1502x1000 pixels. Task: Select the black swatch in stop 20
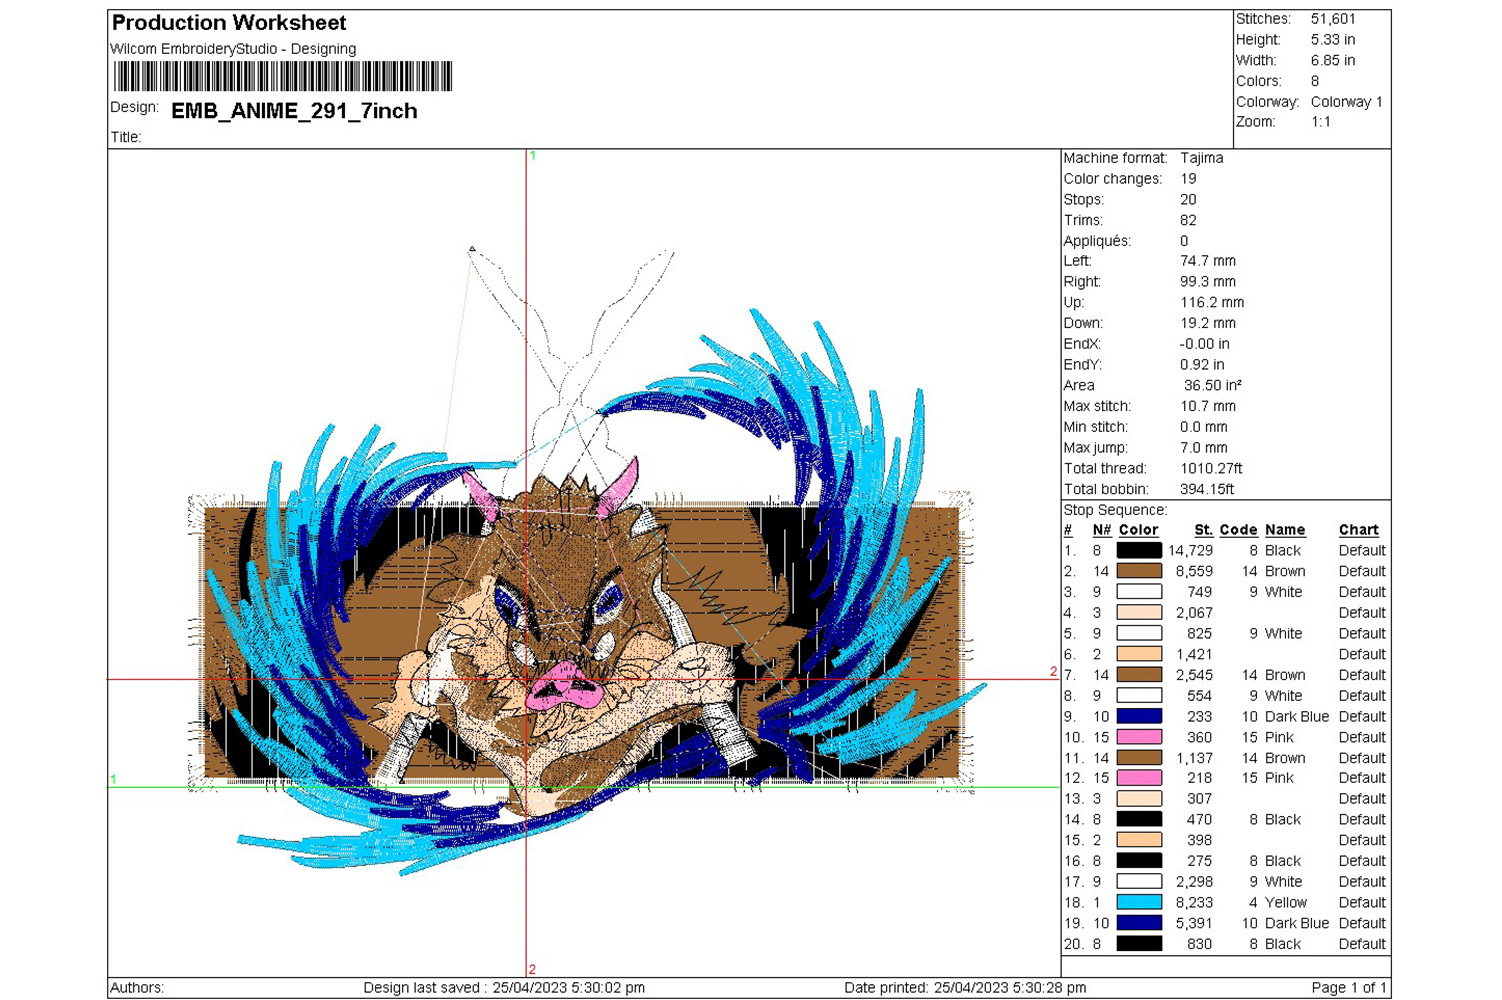[x=1139, y=944]
